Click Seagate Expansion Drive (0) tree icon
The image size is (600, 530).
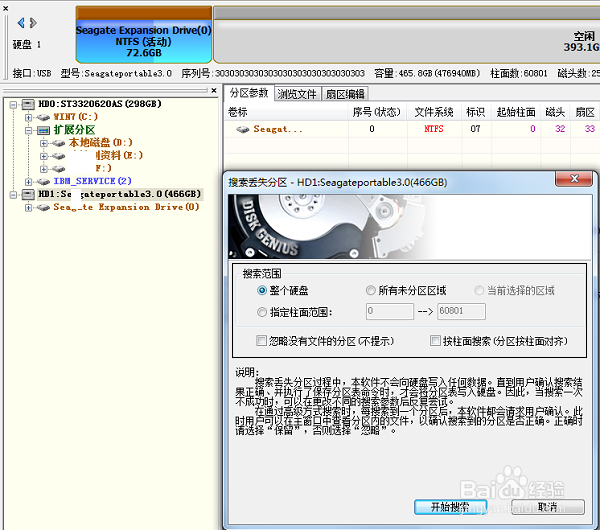click(43, 207)
